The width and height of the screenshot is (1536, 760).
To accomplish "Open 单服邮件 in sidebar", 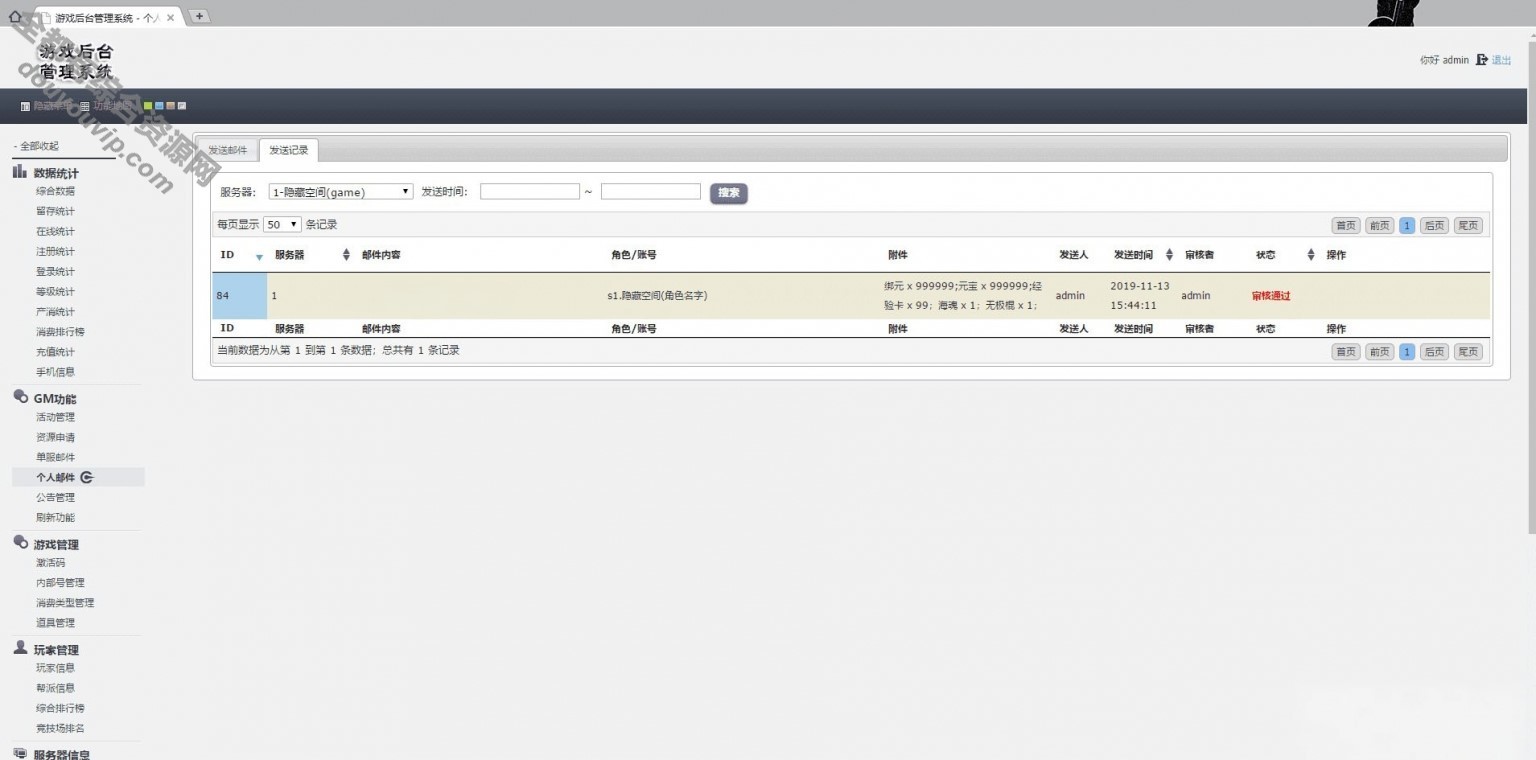I will point(55,457).
